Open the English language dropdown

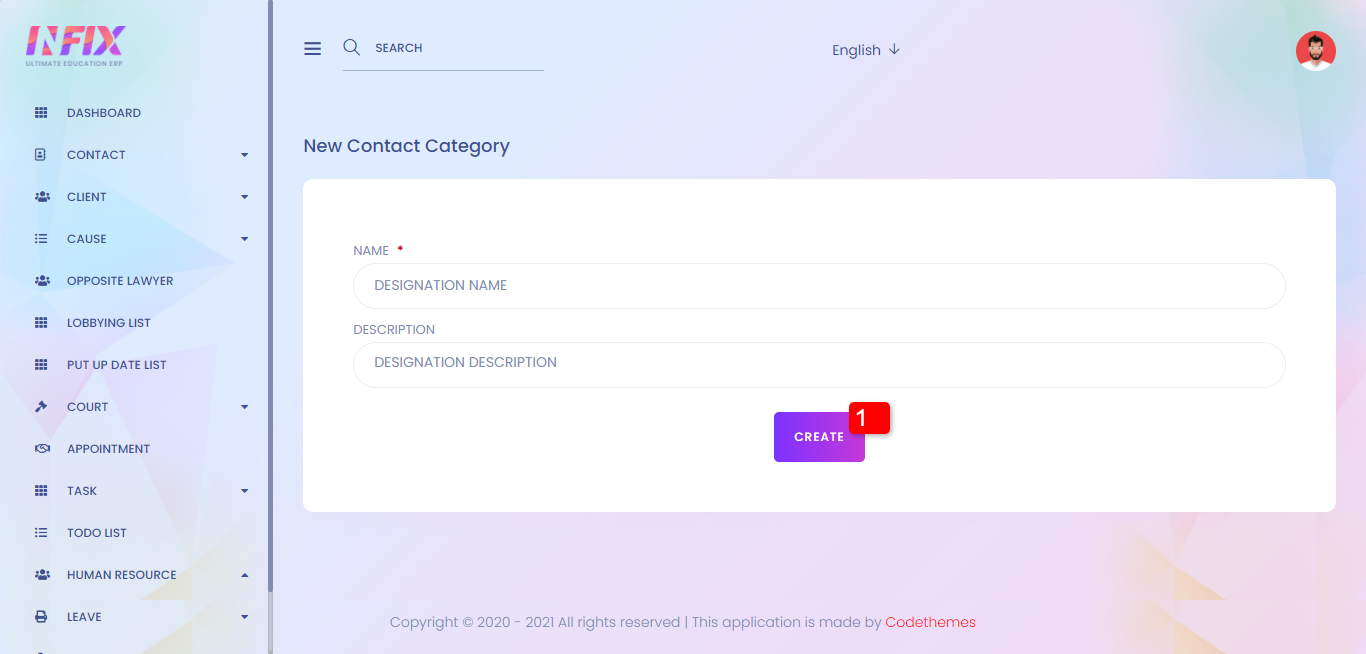[x=866, y=50]
